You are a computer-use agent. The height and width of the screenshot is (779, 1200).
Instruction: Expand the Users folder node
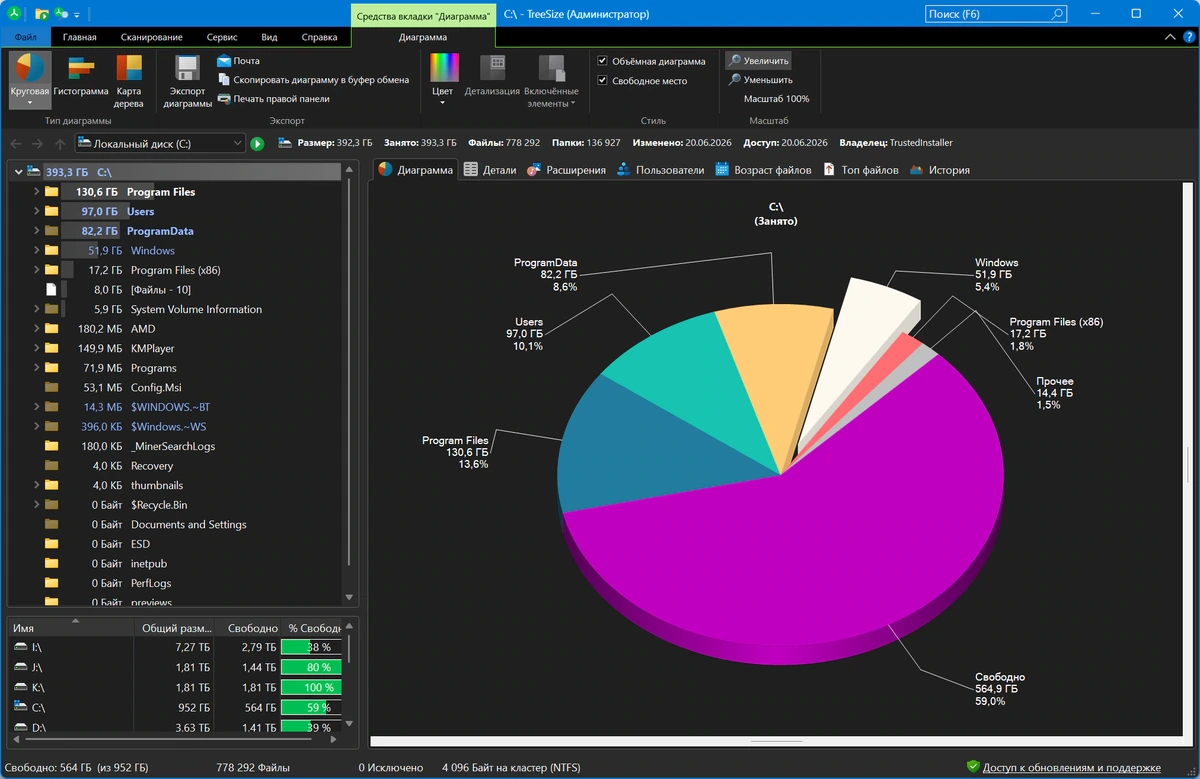pos(36,211)
